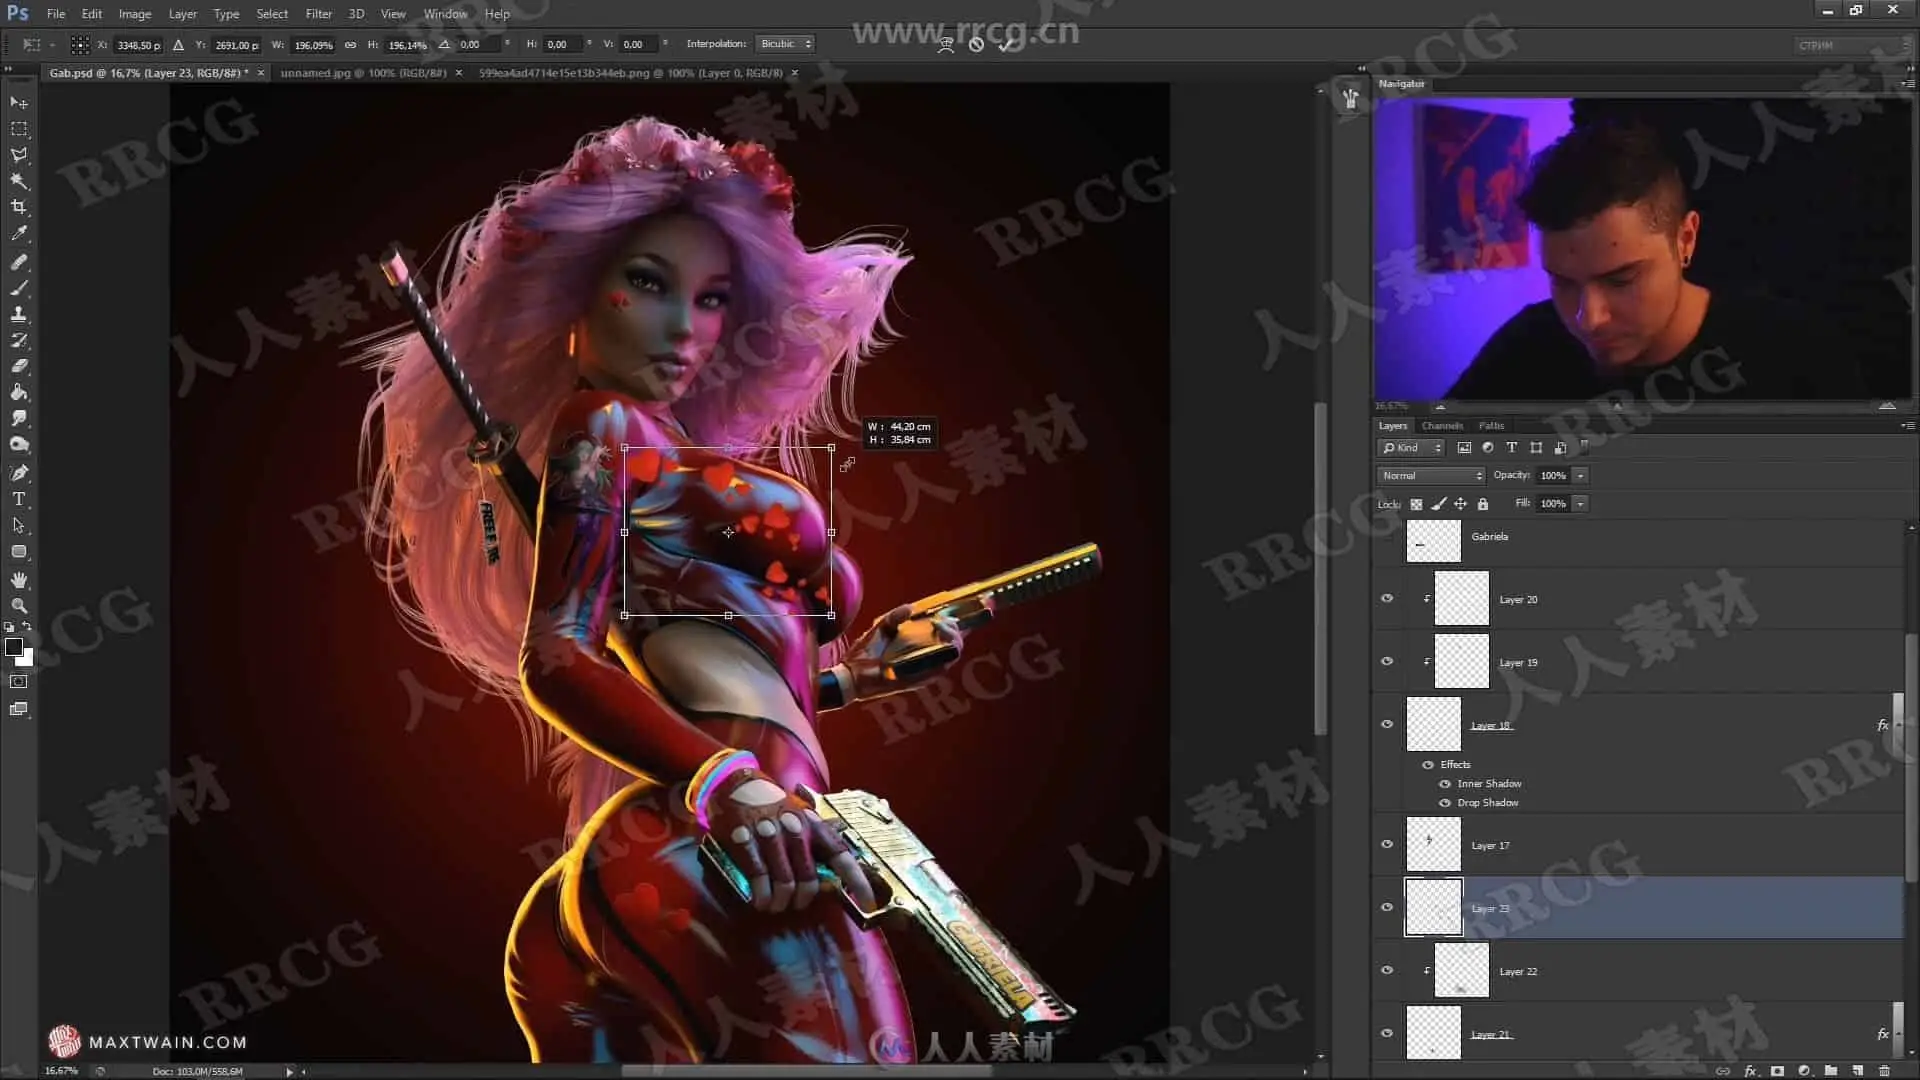Open the Select menu
Image resolution: width=1920 pixels, height=1080 pixels.
point(272,14)
